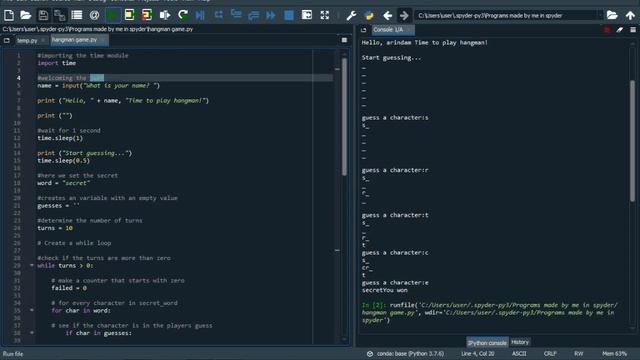Close the hangman game.py tab
640x360 pixels.
pos(102,40)
